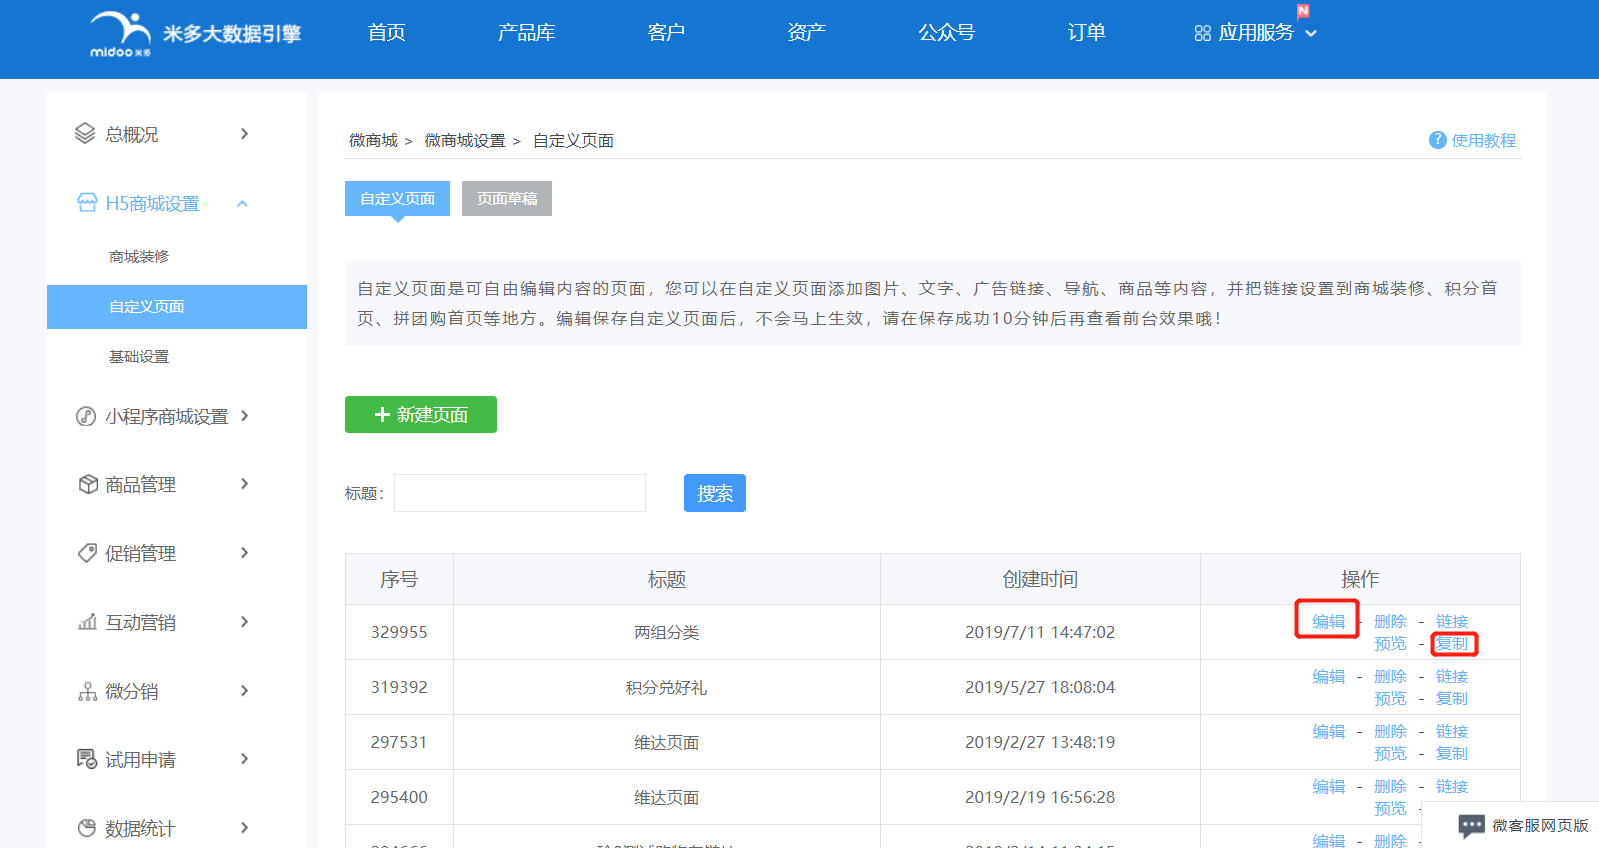Expand the 微分销 chevron
Image resolution: width=1599 pixels, height=848 pixels.
coord(244,691)
